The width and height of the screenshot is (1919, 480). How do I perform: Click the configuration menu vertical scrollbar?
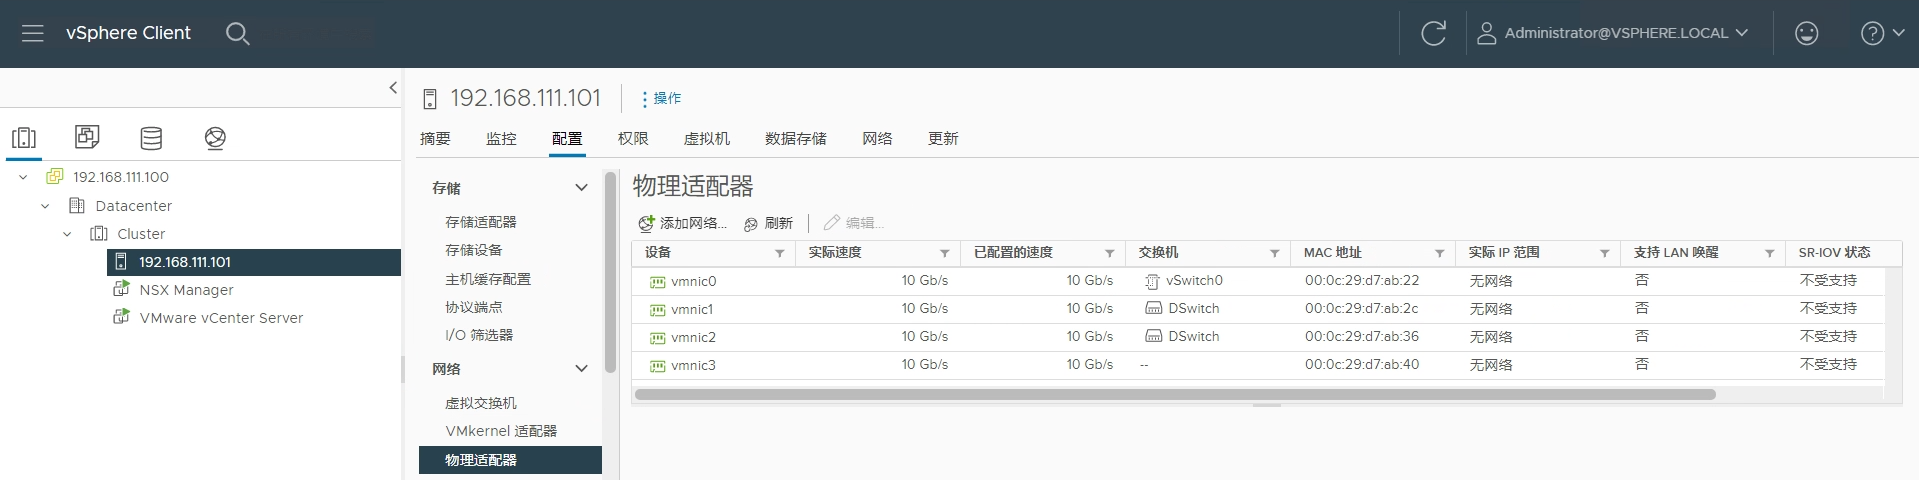point(610,272)
